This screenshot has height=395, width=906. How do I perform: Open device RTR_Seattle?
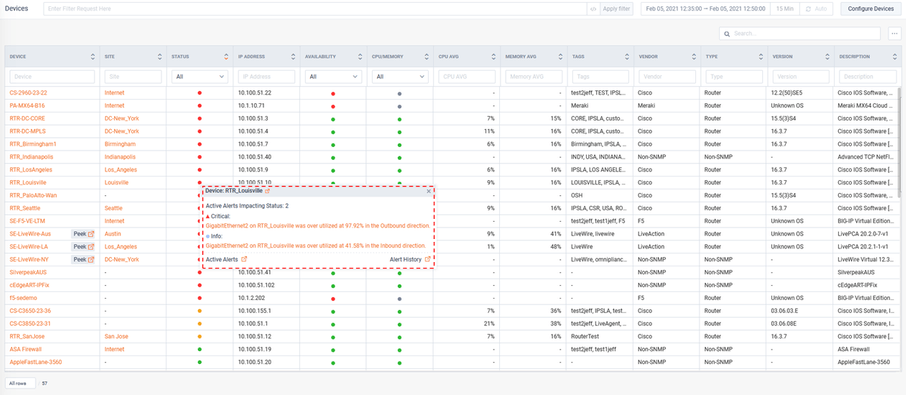click(x=25, y=208)
